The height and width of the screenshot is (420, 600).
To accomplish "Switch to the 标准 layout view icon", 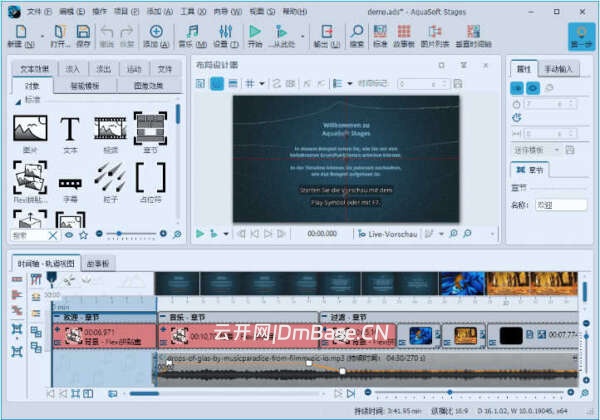I will pyautogui.click(x=380, y=36).
